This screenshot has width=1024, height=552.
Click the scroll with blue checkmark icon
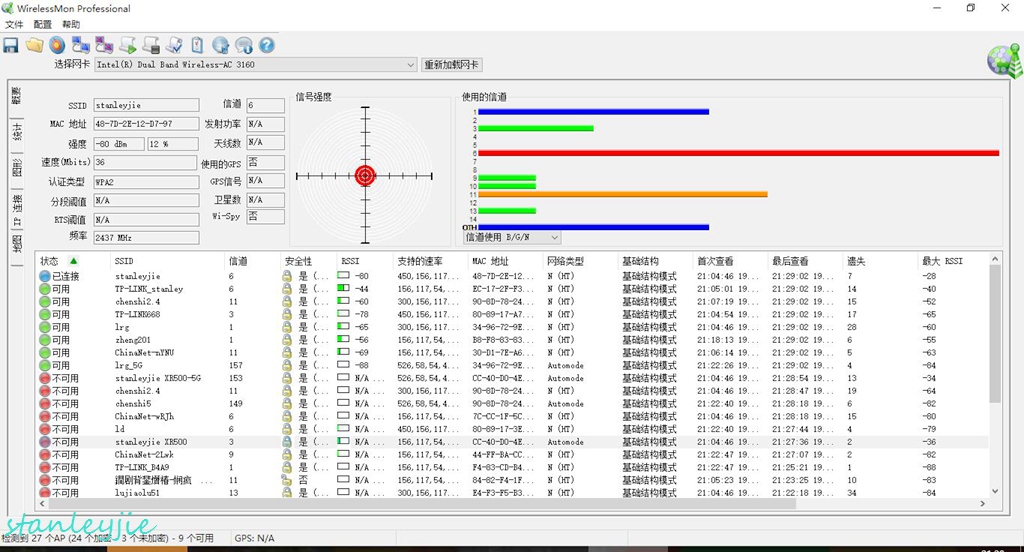[174, 45]
